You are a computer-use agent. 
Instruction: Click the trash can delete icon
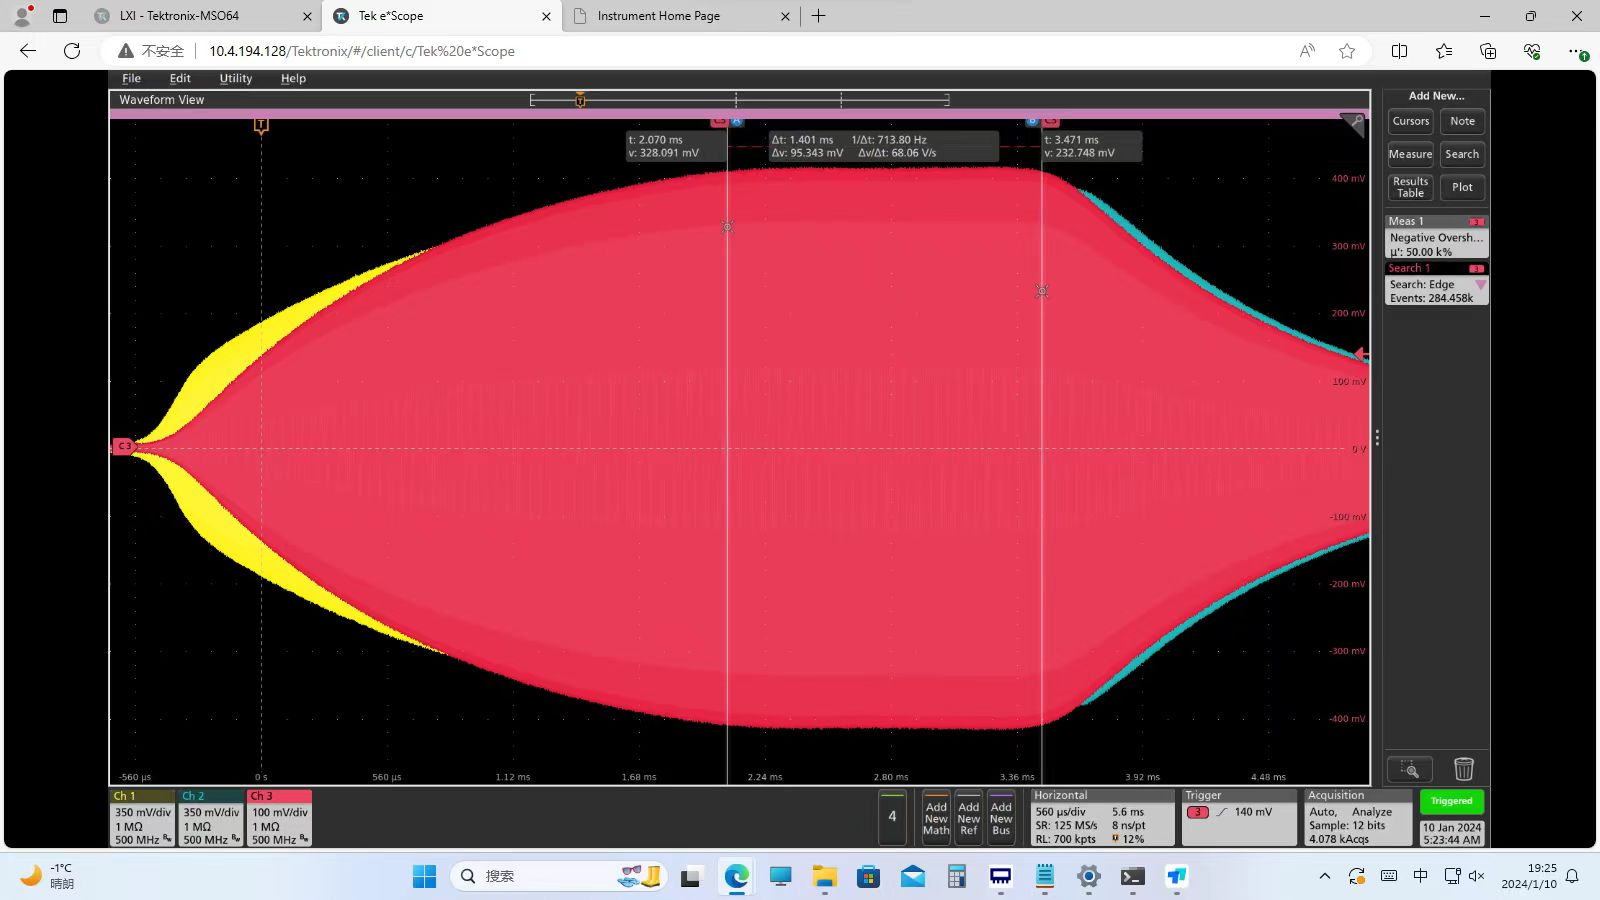pyautogui.click(x=1463, y=769)
